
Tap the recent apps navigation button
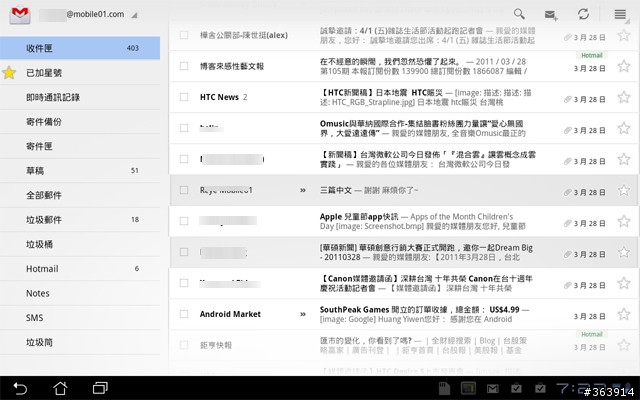coord(100,388)
